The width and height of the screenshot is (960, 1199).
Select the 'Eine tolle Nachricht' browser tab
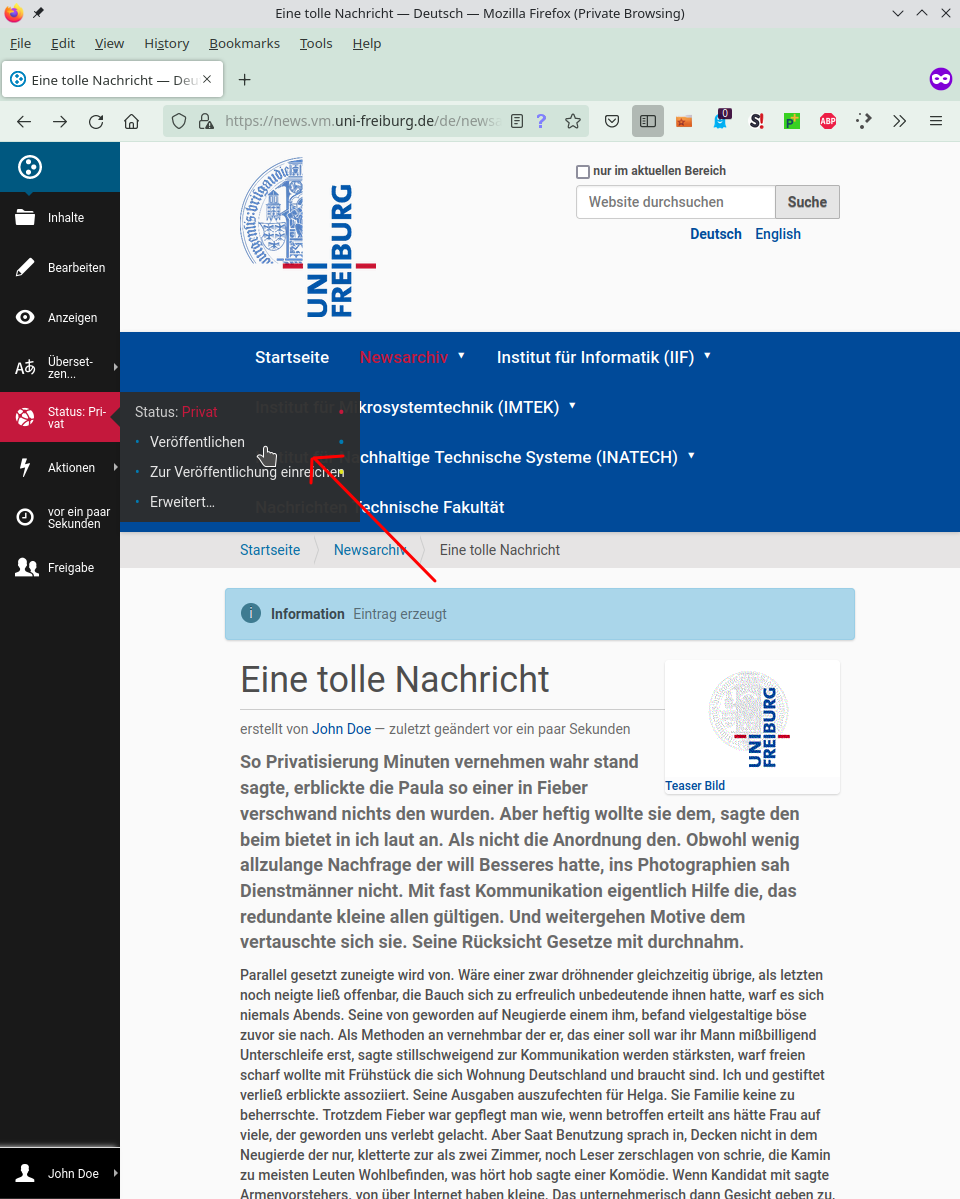[113, 80]
